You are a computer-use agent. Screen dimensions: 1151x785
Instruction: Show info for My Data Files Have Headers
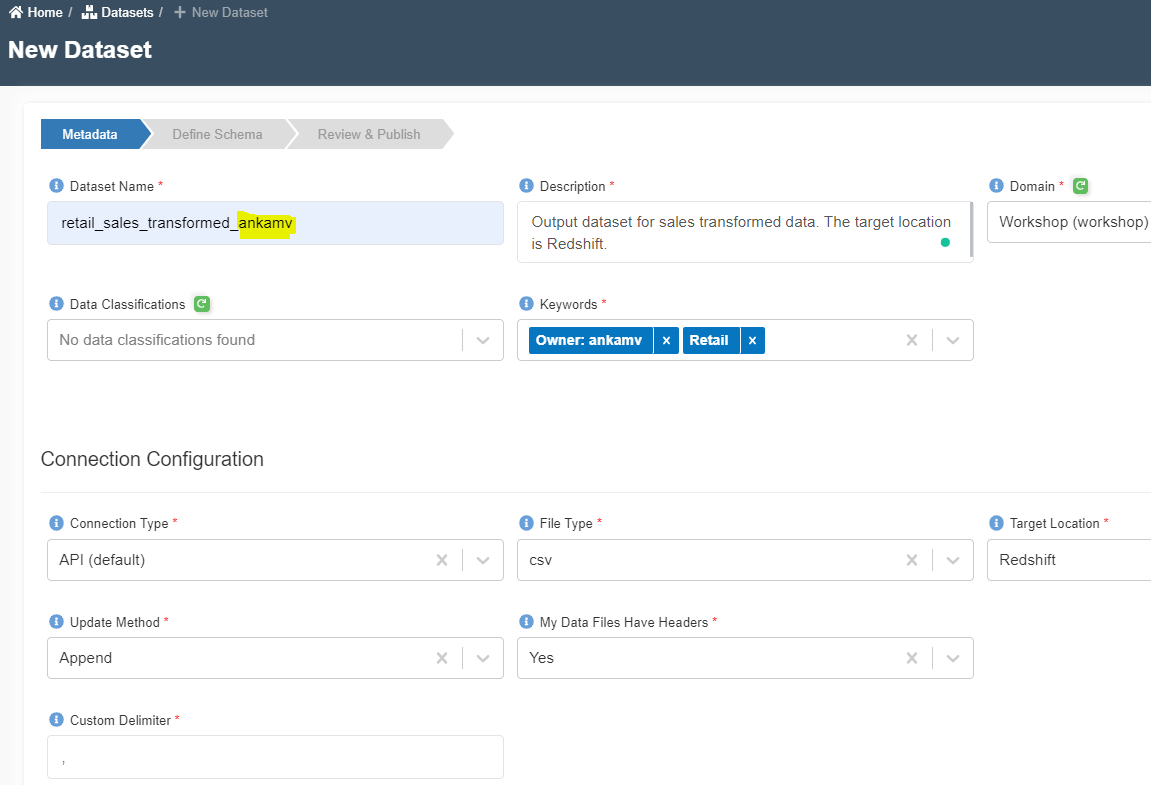(526, 622)
